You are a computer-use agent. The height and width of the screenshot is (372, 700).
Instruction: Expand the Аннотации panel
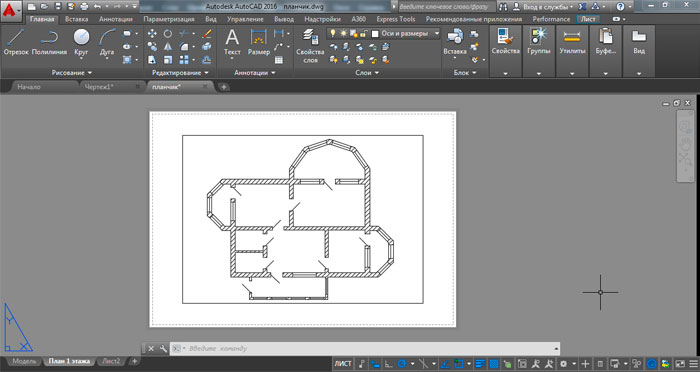[254, 72]
